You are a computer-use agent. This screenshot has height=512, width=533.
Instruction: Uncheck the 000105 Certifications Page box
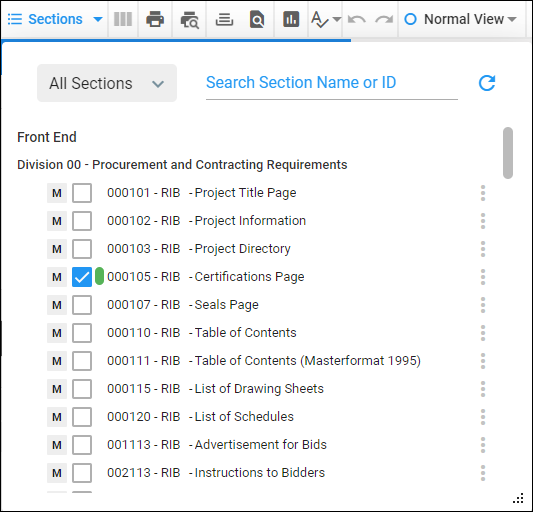[82, 277]
